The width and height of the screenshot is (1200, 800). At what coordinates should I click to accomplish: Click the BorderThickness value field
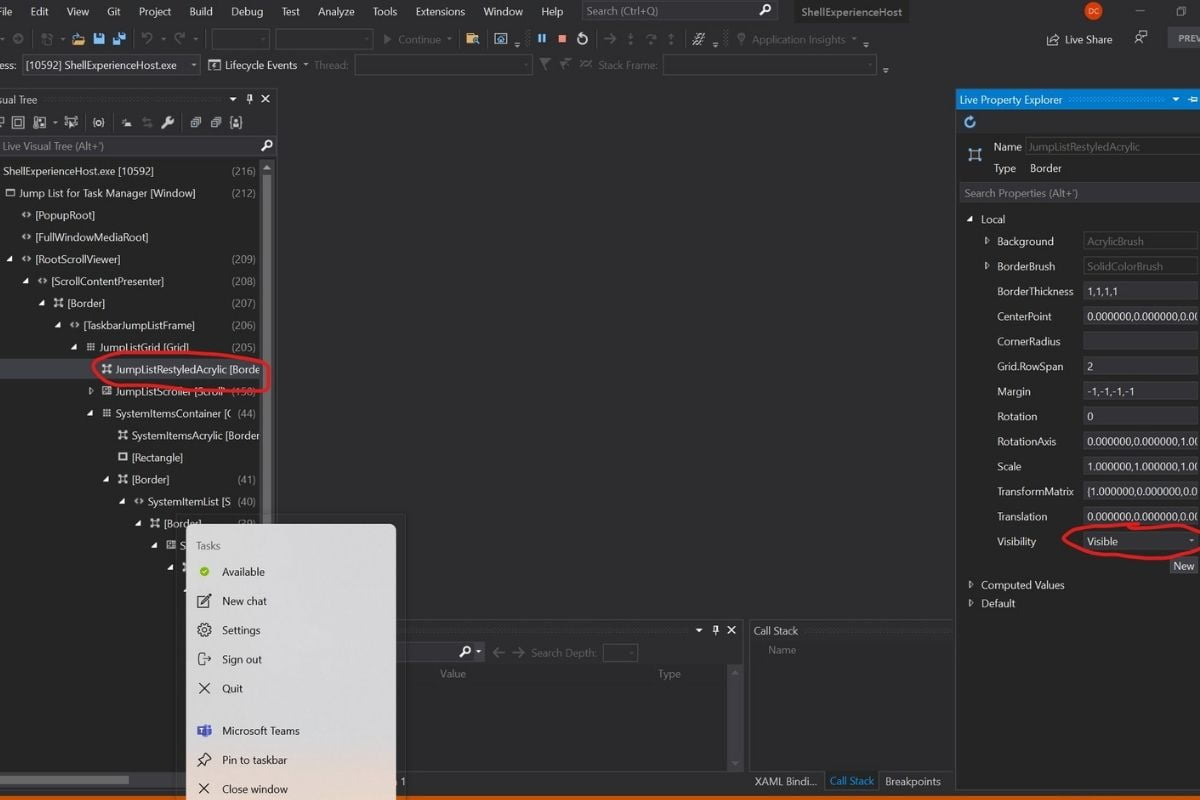(1141, 291)
